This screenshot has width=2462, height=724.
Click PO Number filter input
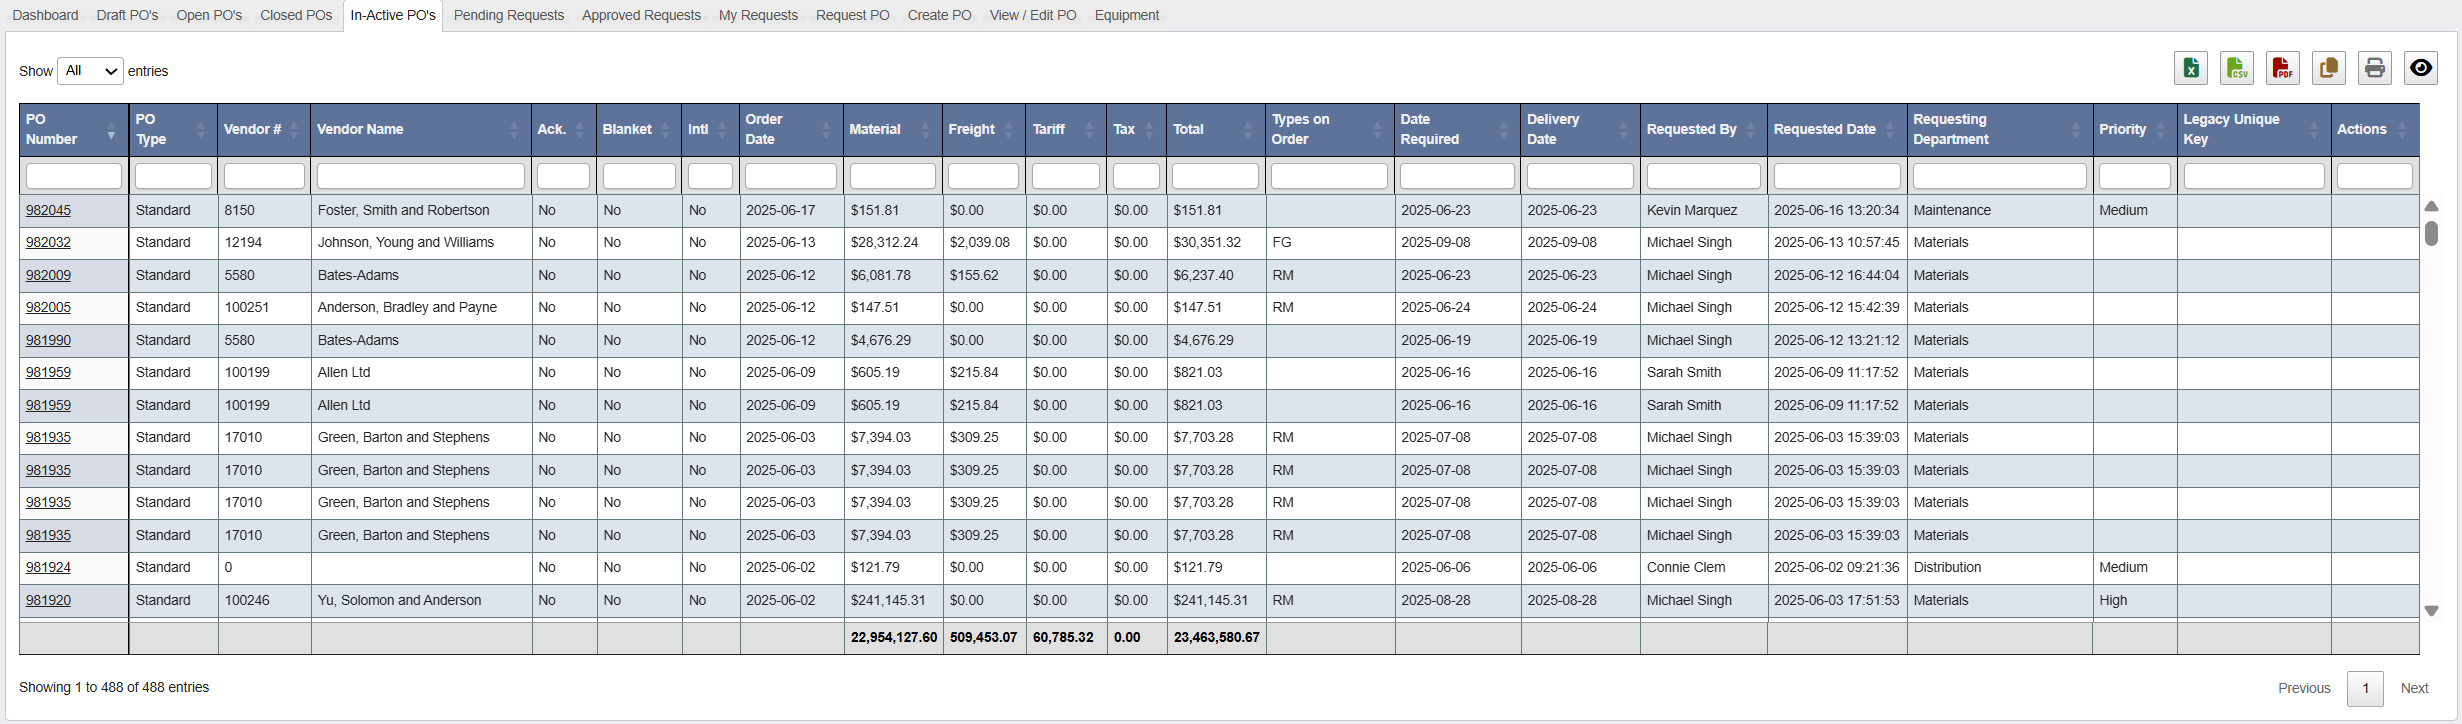[x=74, y=176]
